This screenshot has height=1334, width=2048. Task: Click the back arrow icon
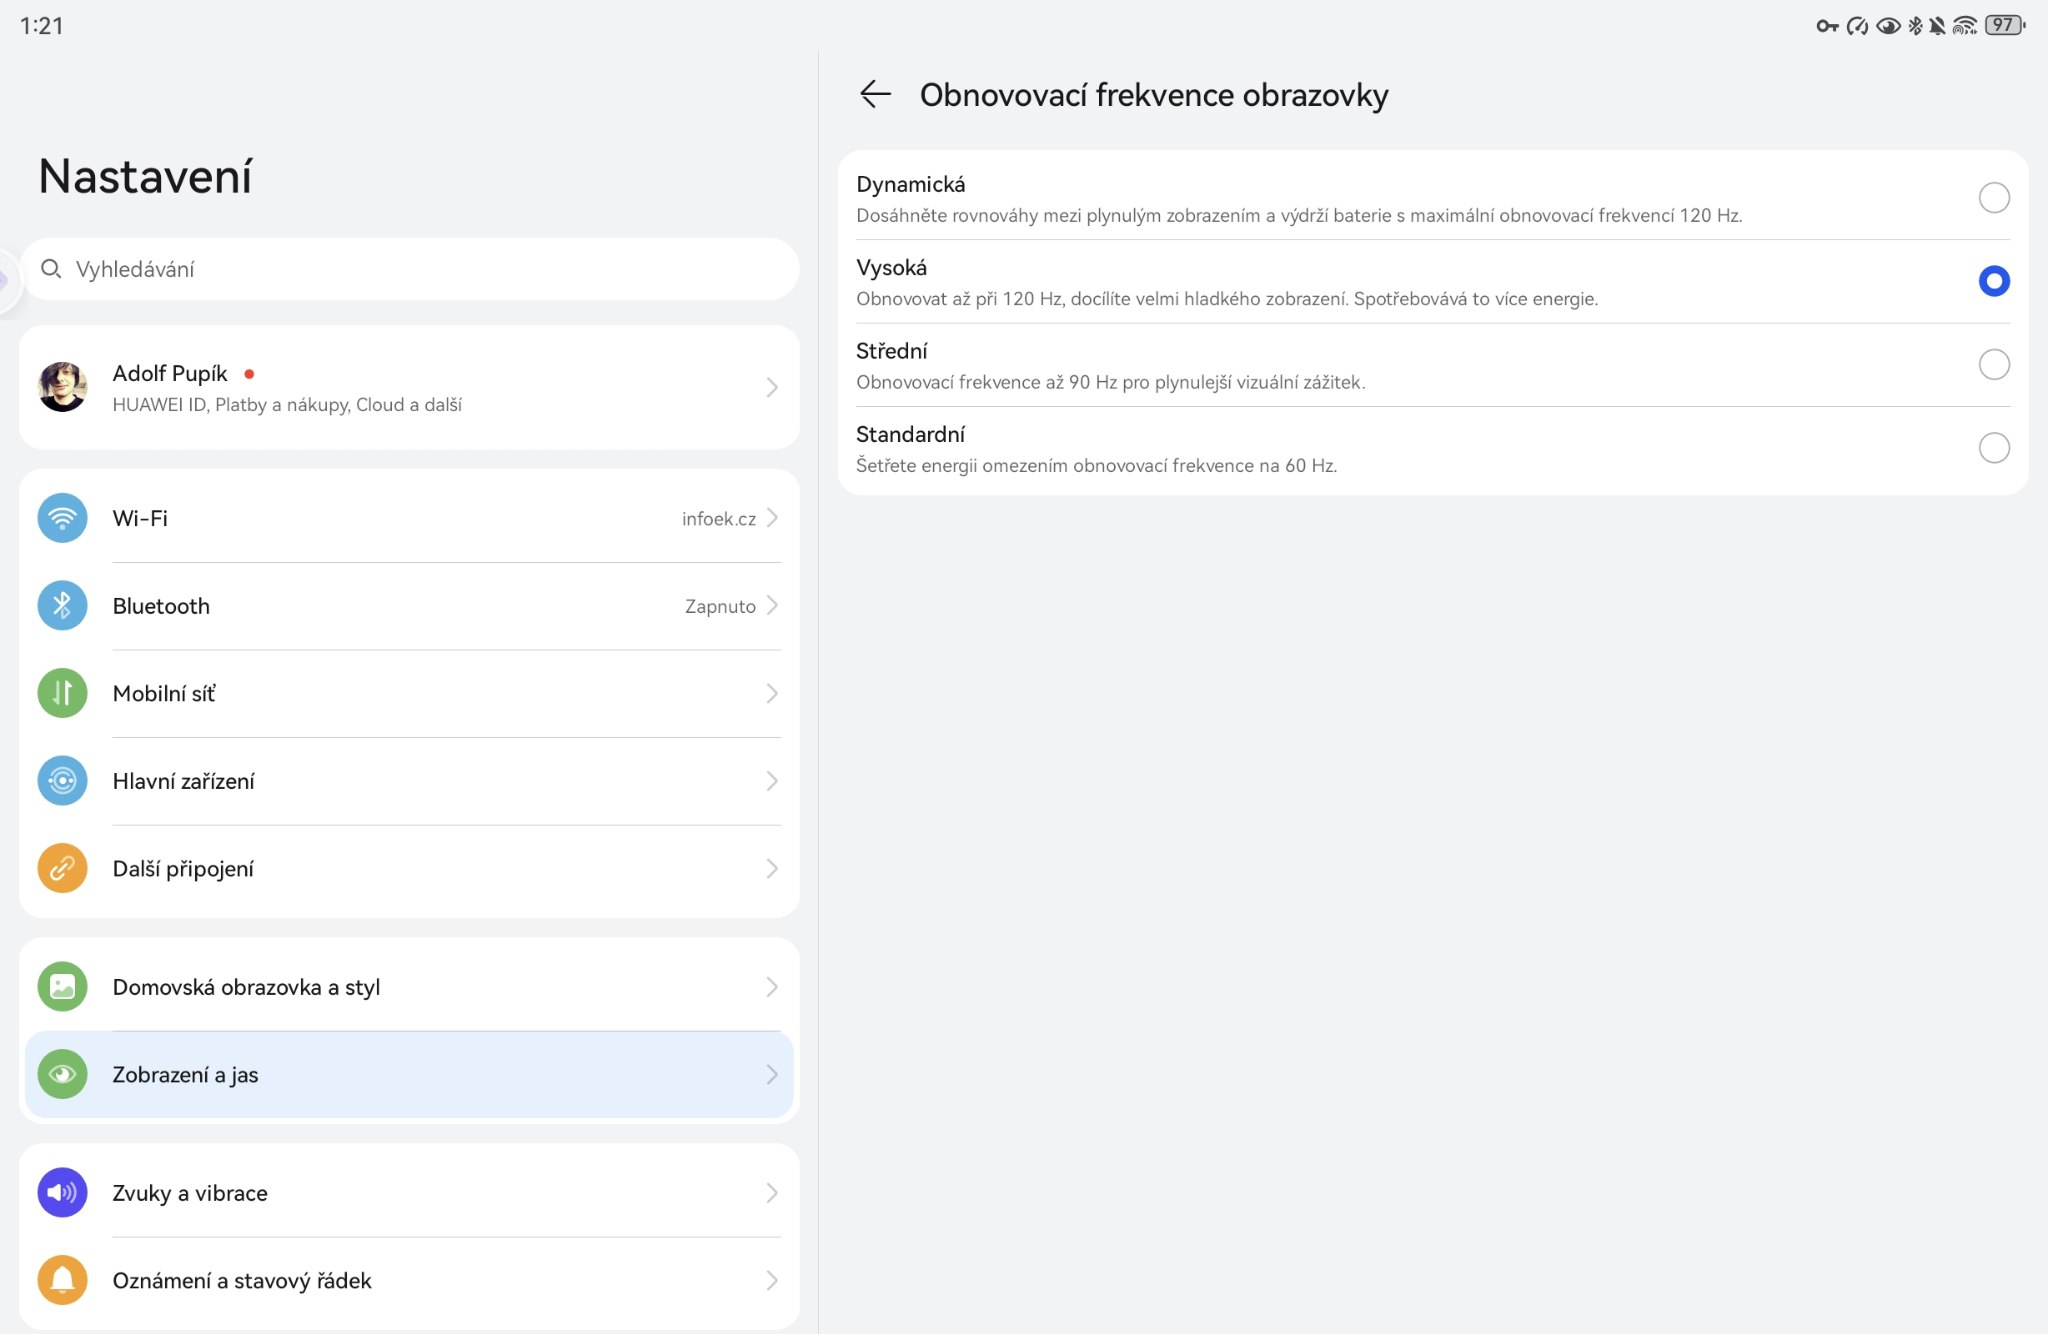tap(875, 94)
